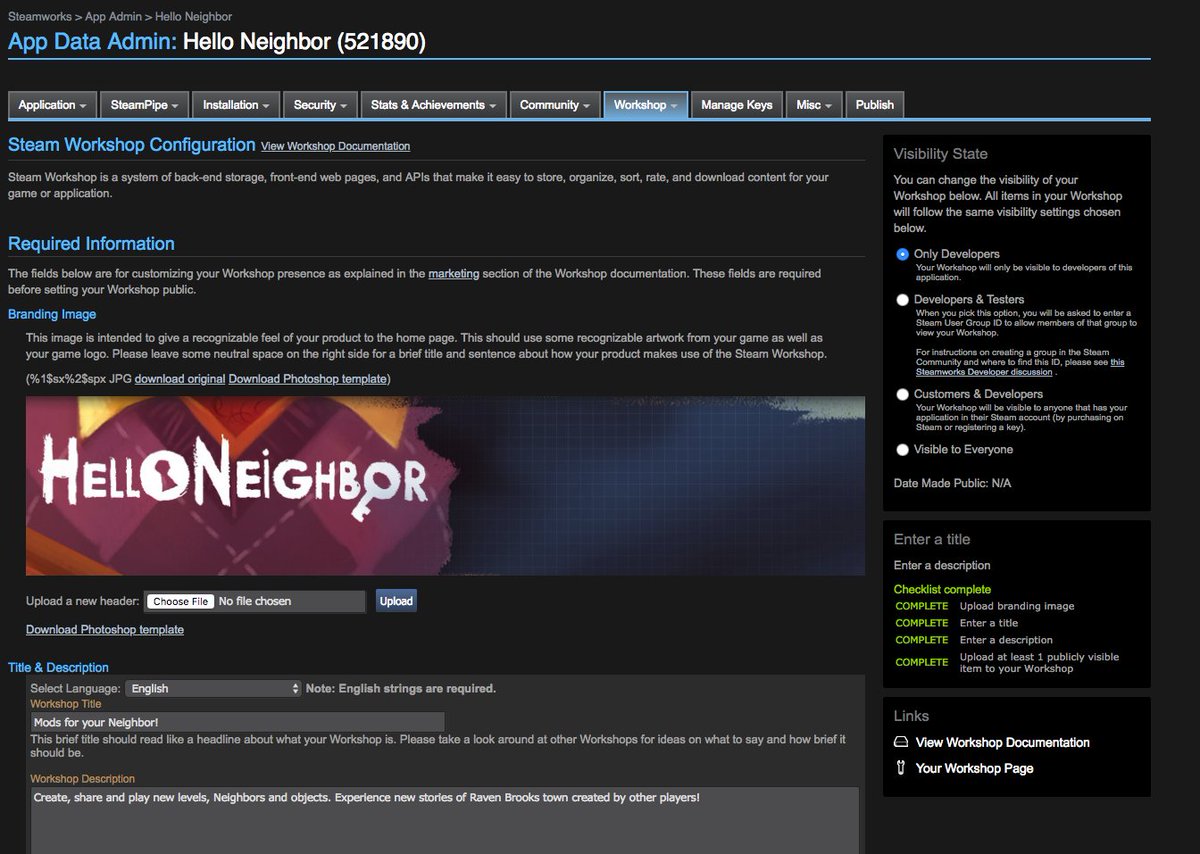
Task: Click the 'Branding Image' section heading
Action: point(52,314)
